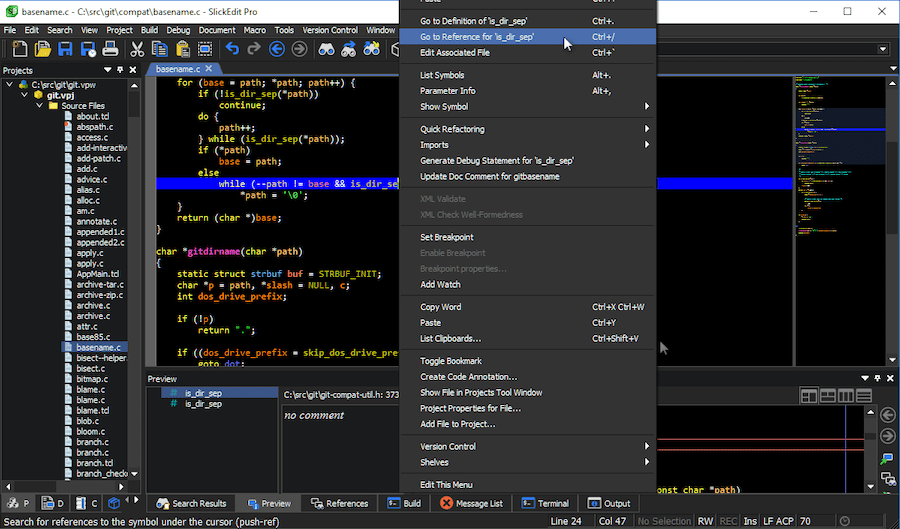
Task: Switch to the Search Results tab
Action: [191, 503]
